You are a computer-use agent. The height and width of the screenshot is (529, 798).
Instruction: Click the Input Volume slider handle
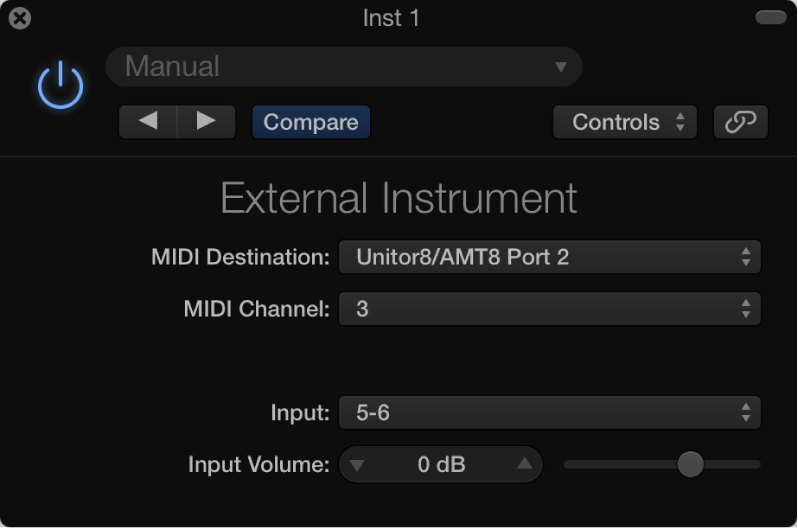690,464
